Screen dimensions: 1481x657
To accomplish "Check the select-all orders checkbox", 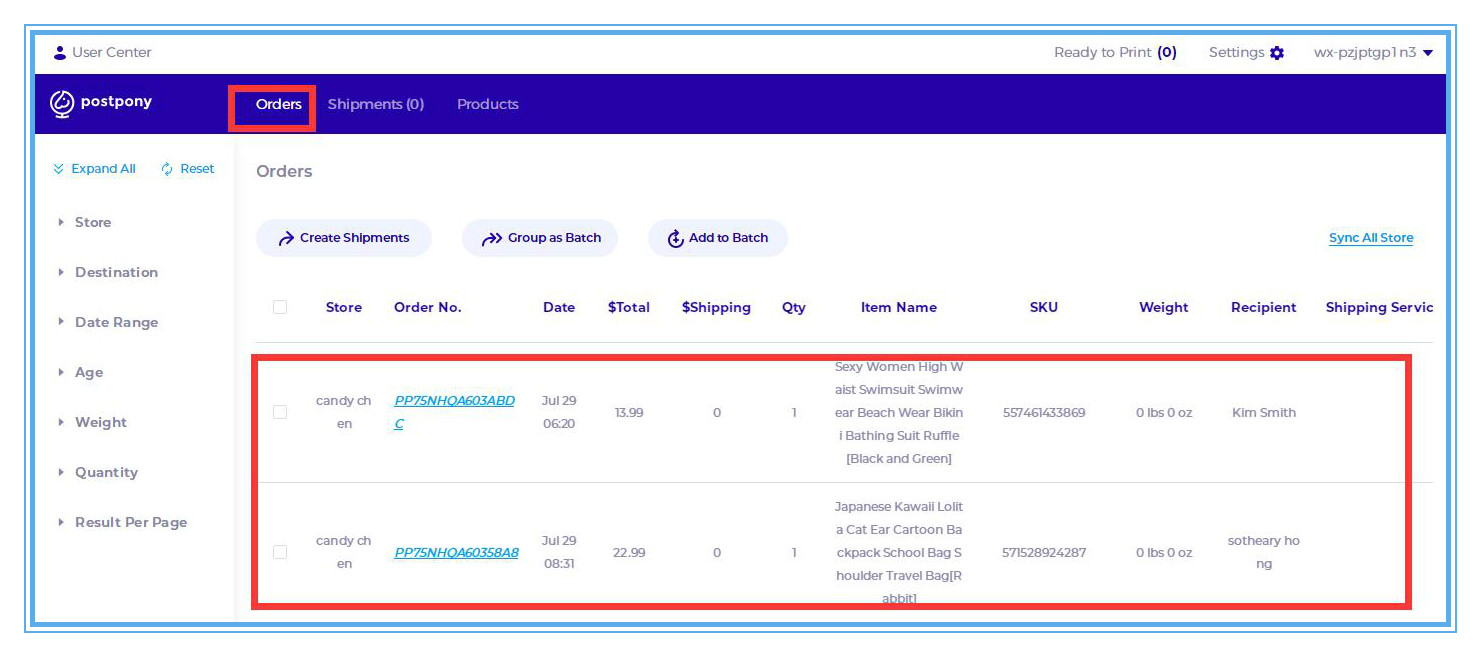I will click(280, 307).
